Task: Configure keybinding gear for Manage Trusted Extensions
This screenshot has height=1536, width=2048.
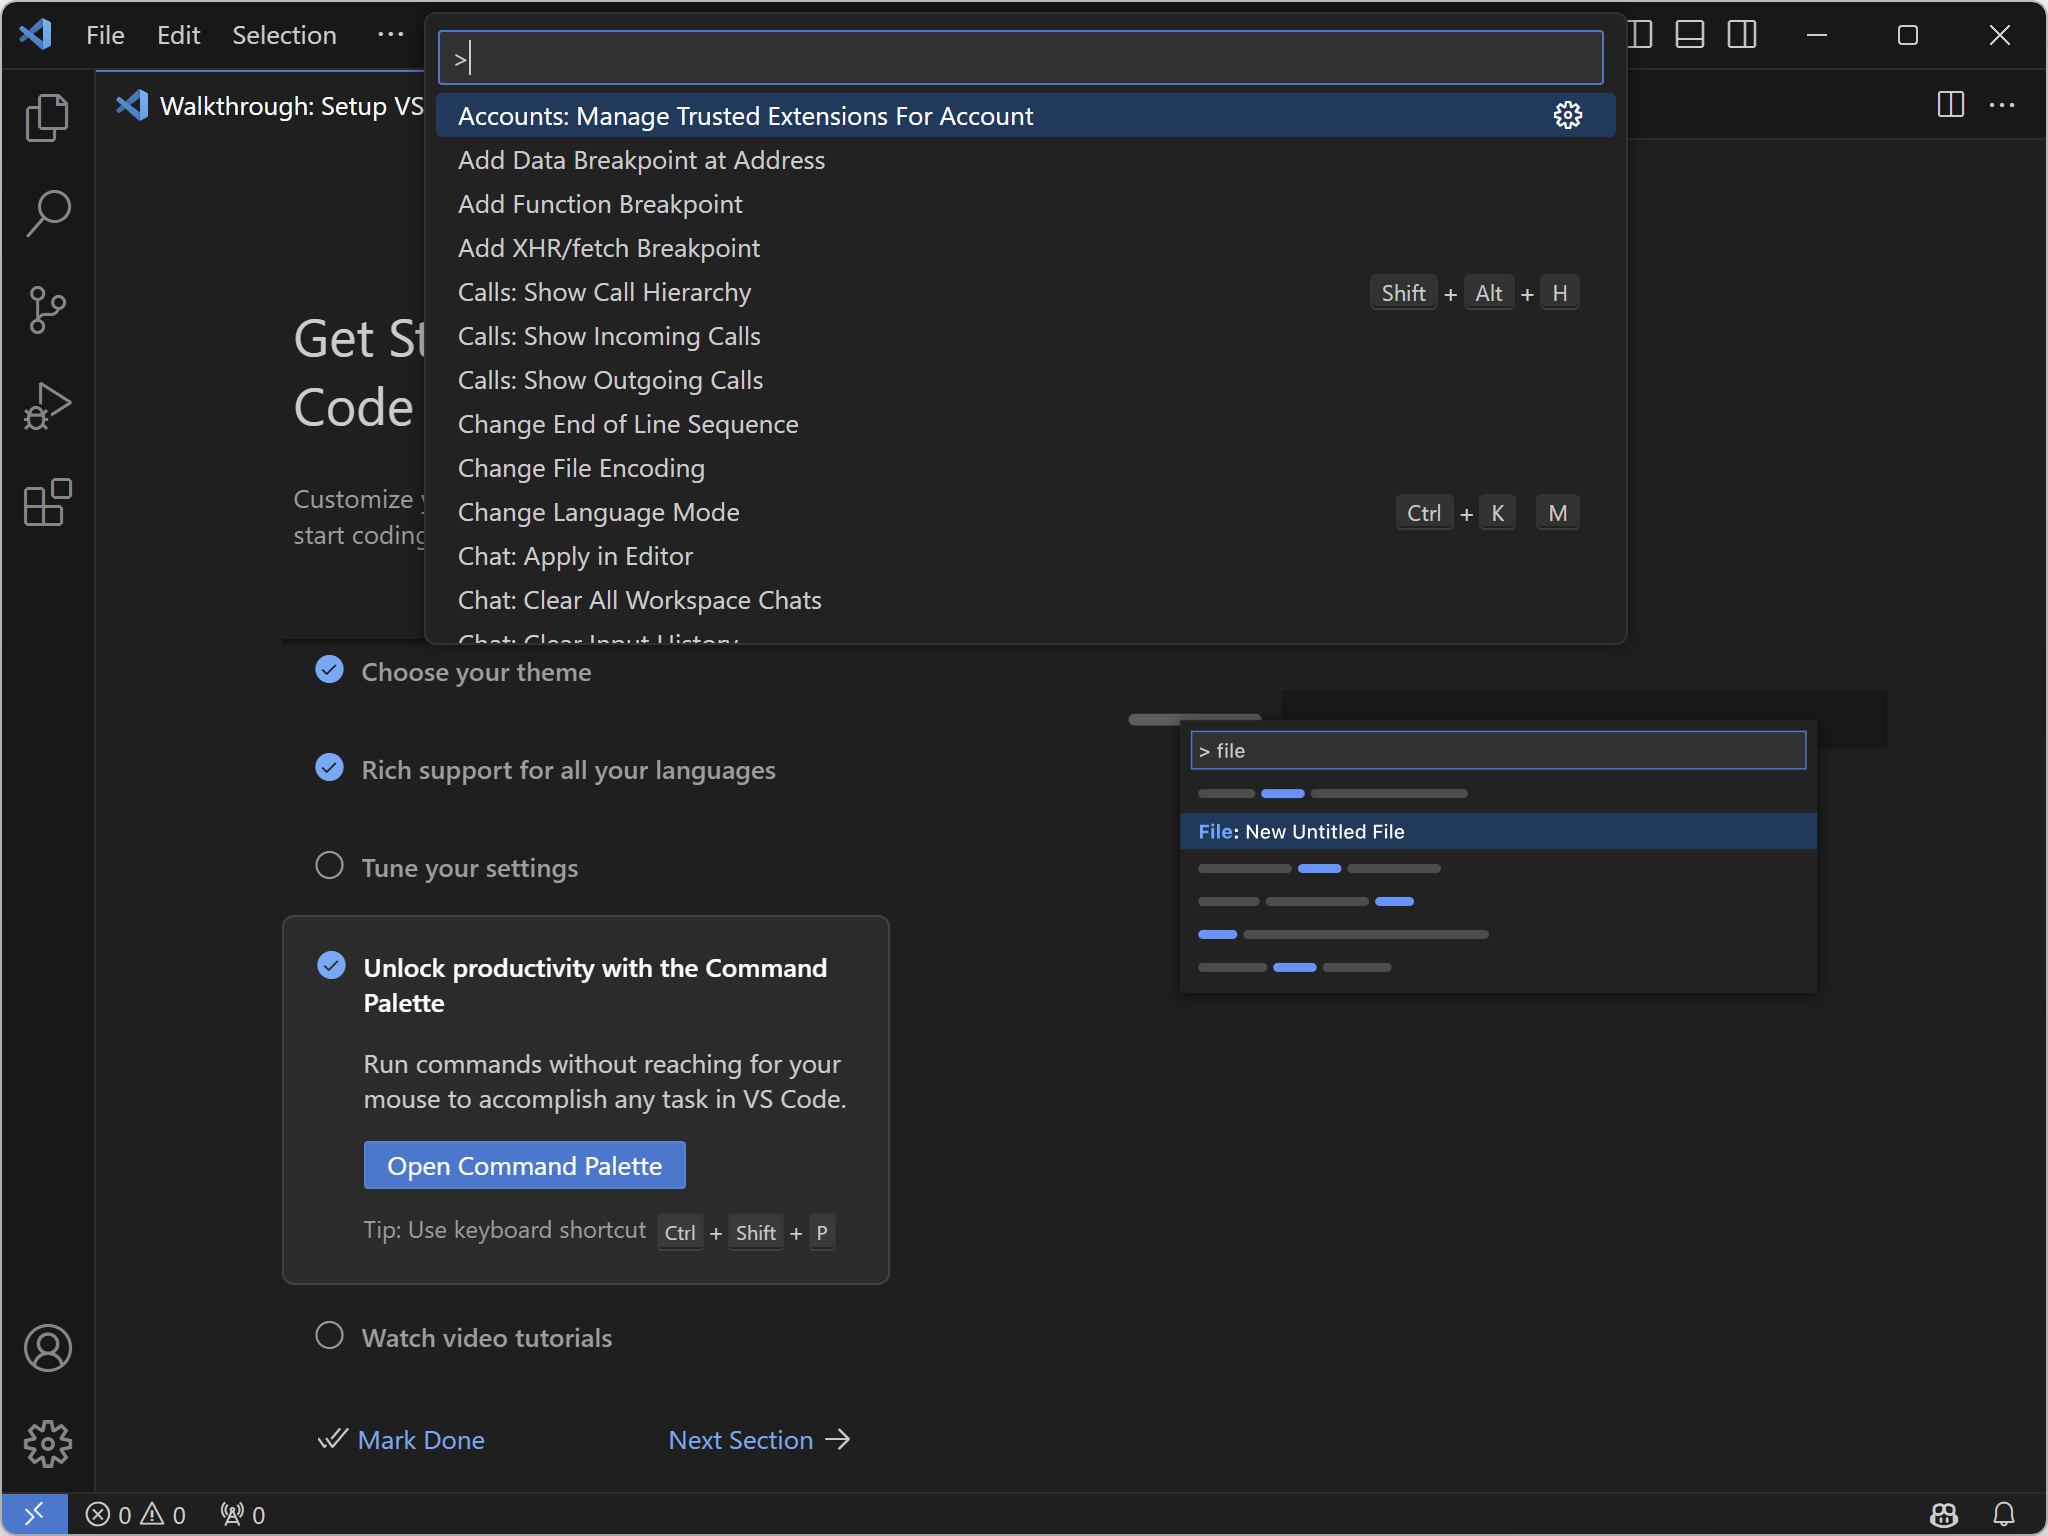Action: (x=1567, y=116)
